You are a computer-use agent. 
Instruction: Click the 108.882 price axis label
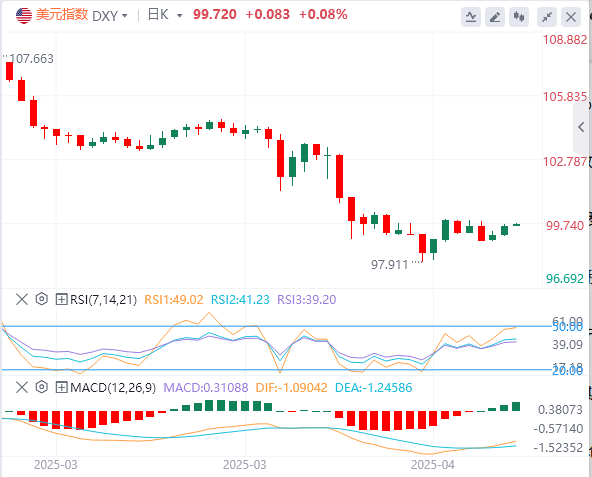pos(565,40)
